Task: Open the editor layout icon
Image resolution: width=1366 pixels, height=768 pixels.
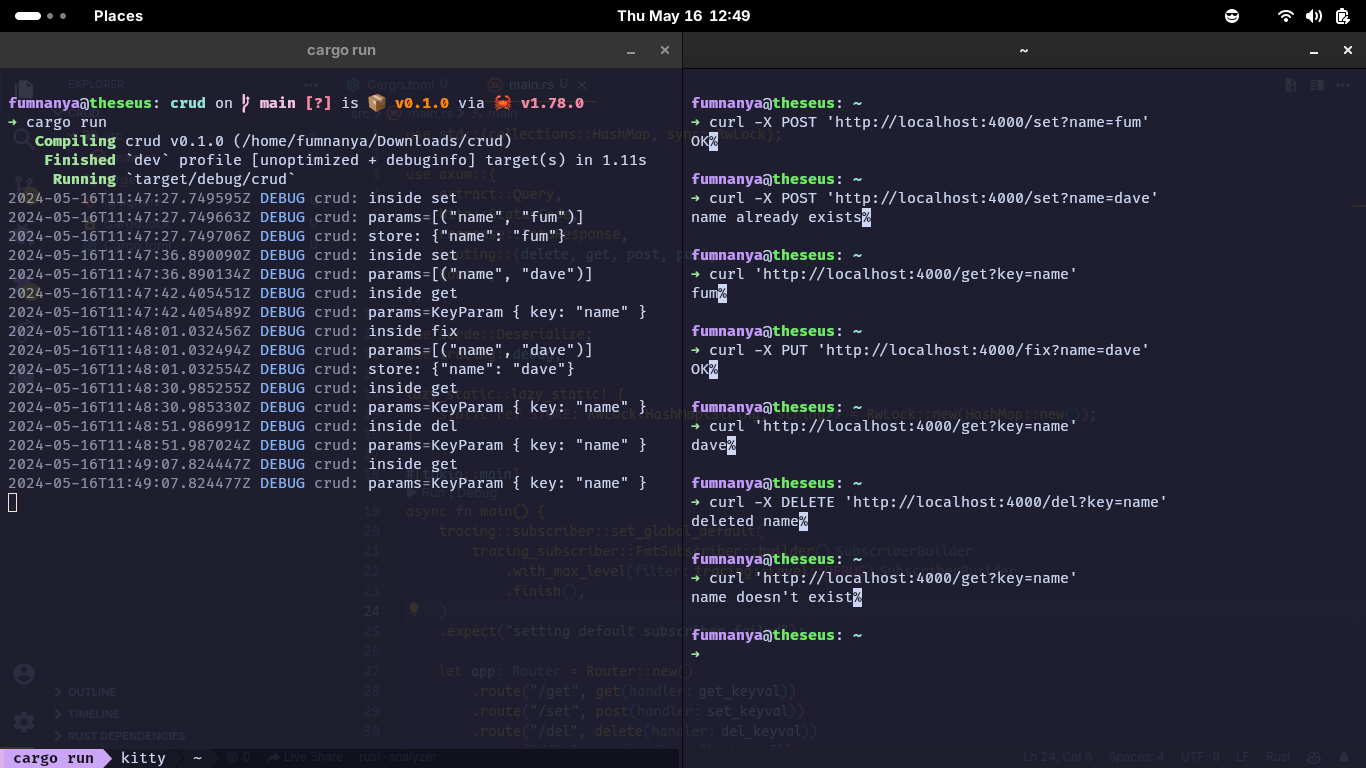Action: (x=1316, y=85)
